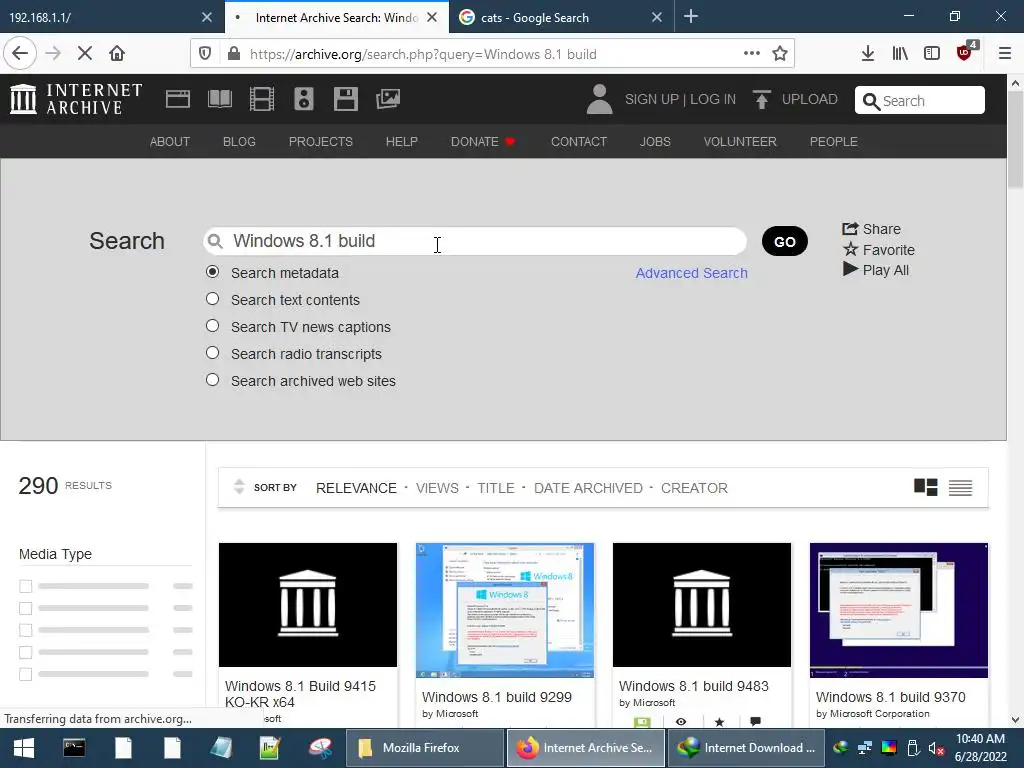Select Search archived web sites option
The height and width of the screenshot is (768, 1024).
pos(212,379)
